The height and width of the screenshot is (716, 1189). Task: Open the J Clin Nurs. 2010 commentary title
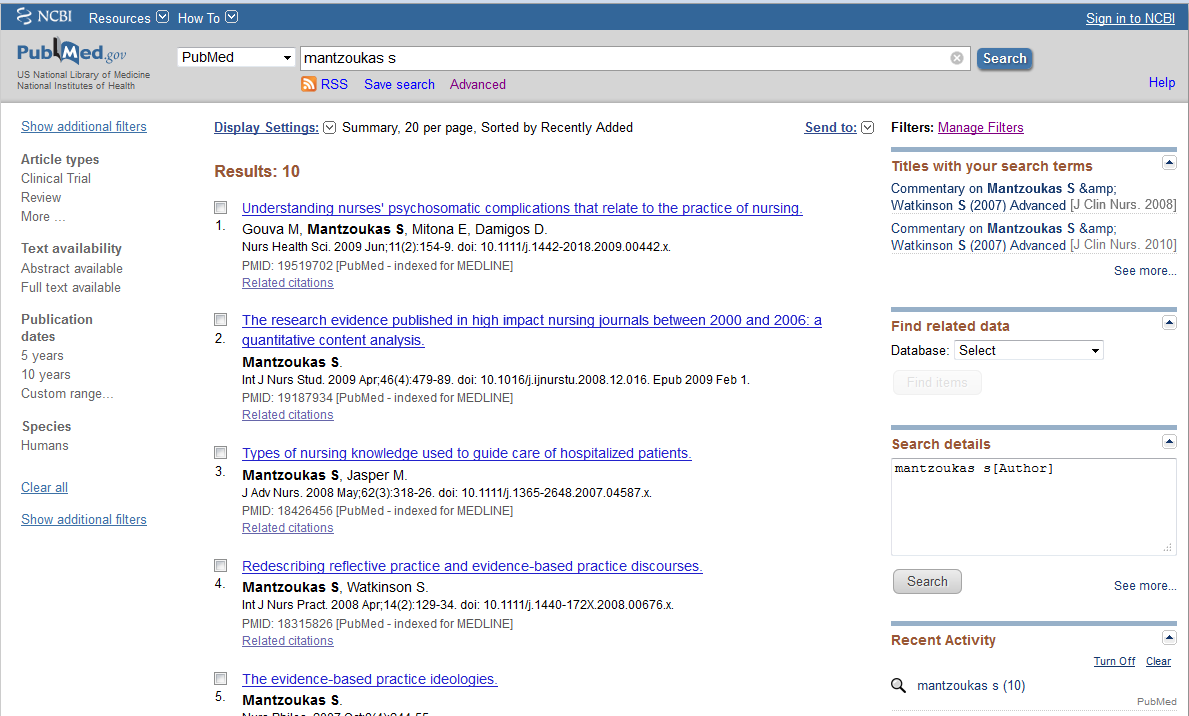point(1003,237)
